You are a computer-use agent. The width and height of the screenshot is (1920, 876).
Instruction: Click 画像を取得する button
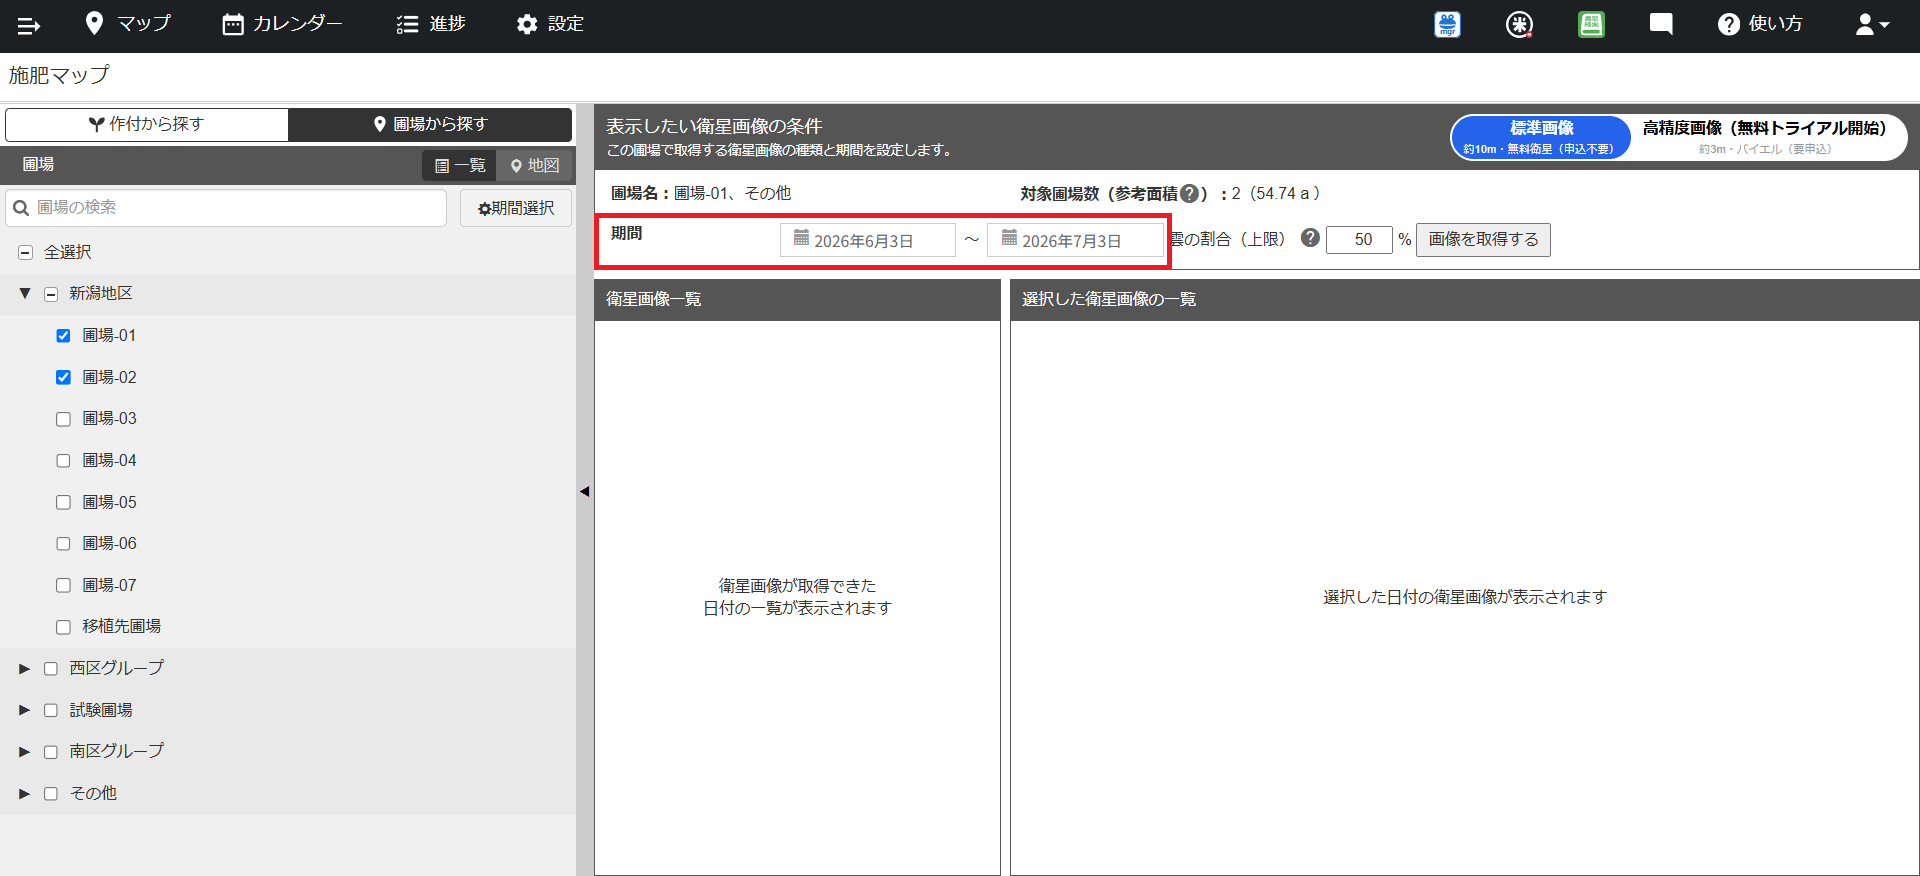pyautogui.click(x=1483, y=240)
